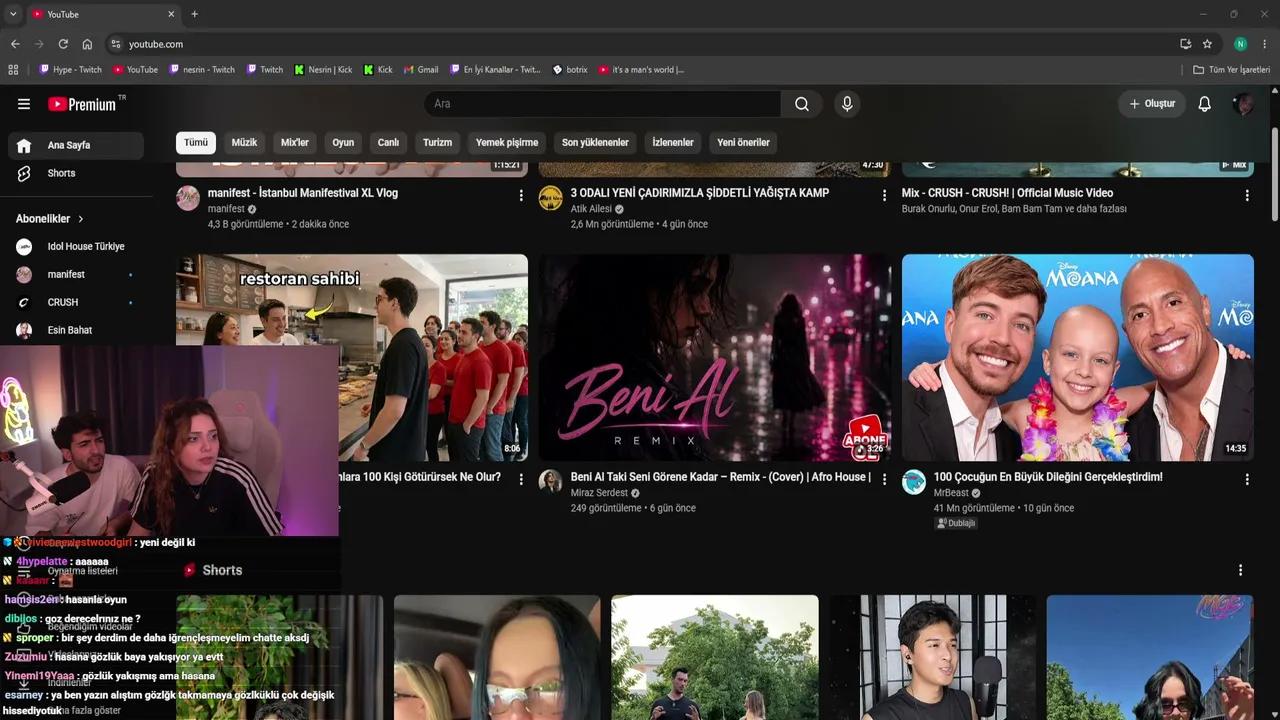Open the Nesrin | Kick bookmark
1280x720 pixels.
323,70
